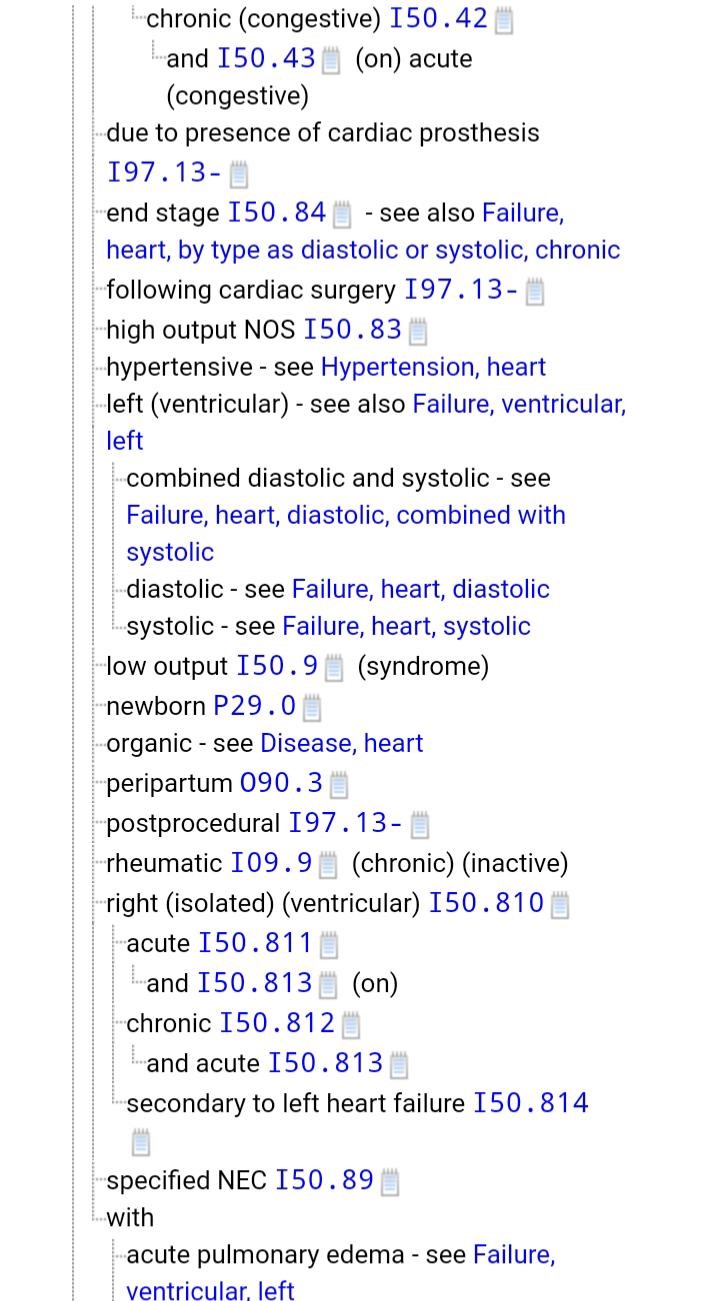
Task: Click the note icon beside I50.42
Action: (504, 20)
